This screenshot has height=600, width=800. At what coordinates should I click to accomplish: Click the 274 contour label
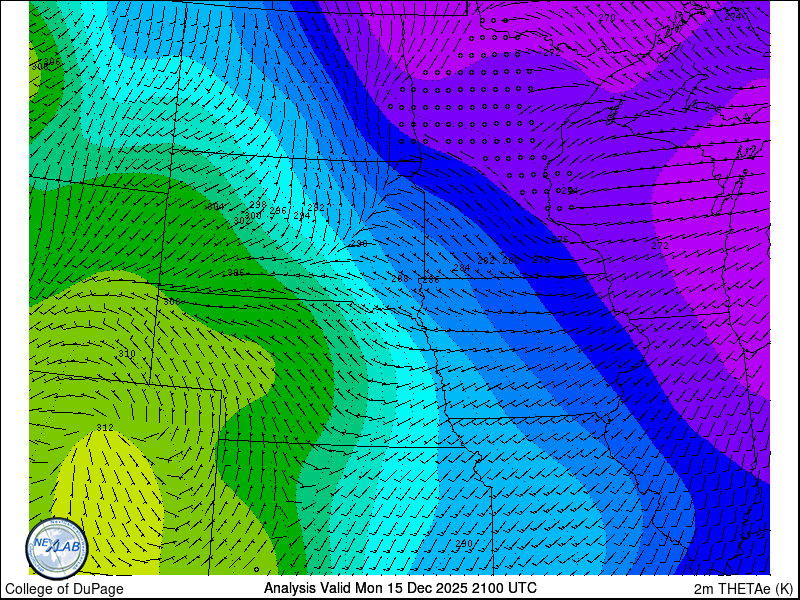[733, 16]
